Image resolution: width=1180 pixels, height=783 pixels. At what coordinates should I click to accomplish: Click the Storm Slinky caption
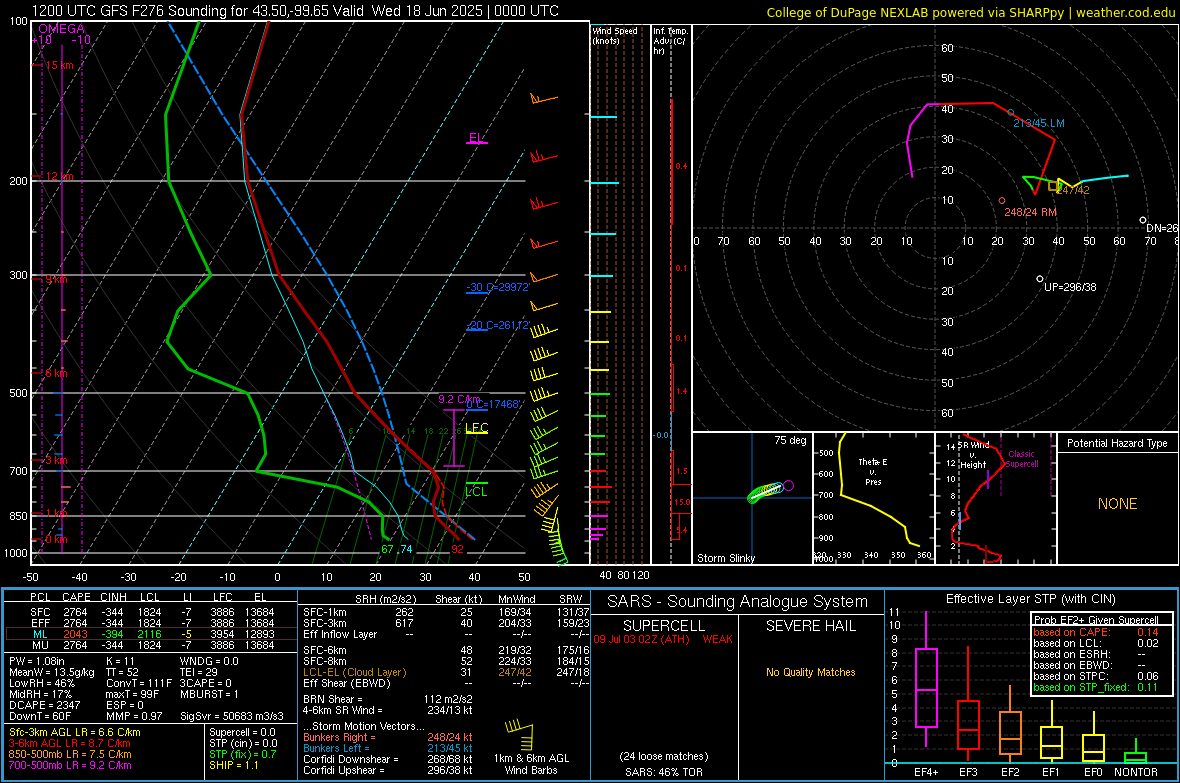click(x=725, y=558)
